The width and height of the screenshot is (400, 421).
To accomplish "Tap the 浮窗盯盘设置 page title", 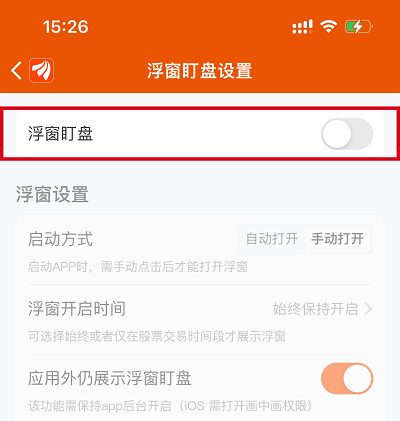I will pyautogui.click(x=200, y=71).
